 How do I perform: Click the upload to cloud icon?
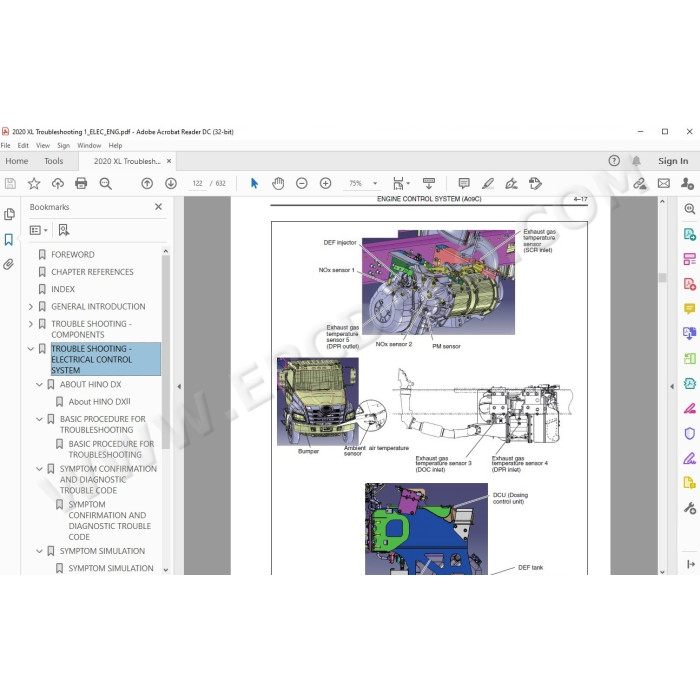point(58,183)
